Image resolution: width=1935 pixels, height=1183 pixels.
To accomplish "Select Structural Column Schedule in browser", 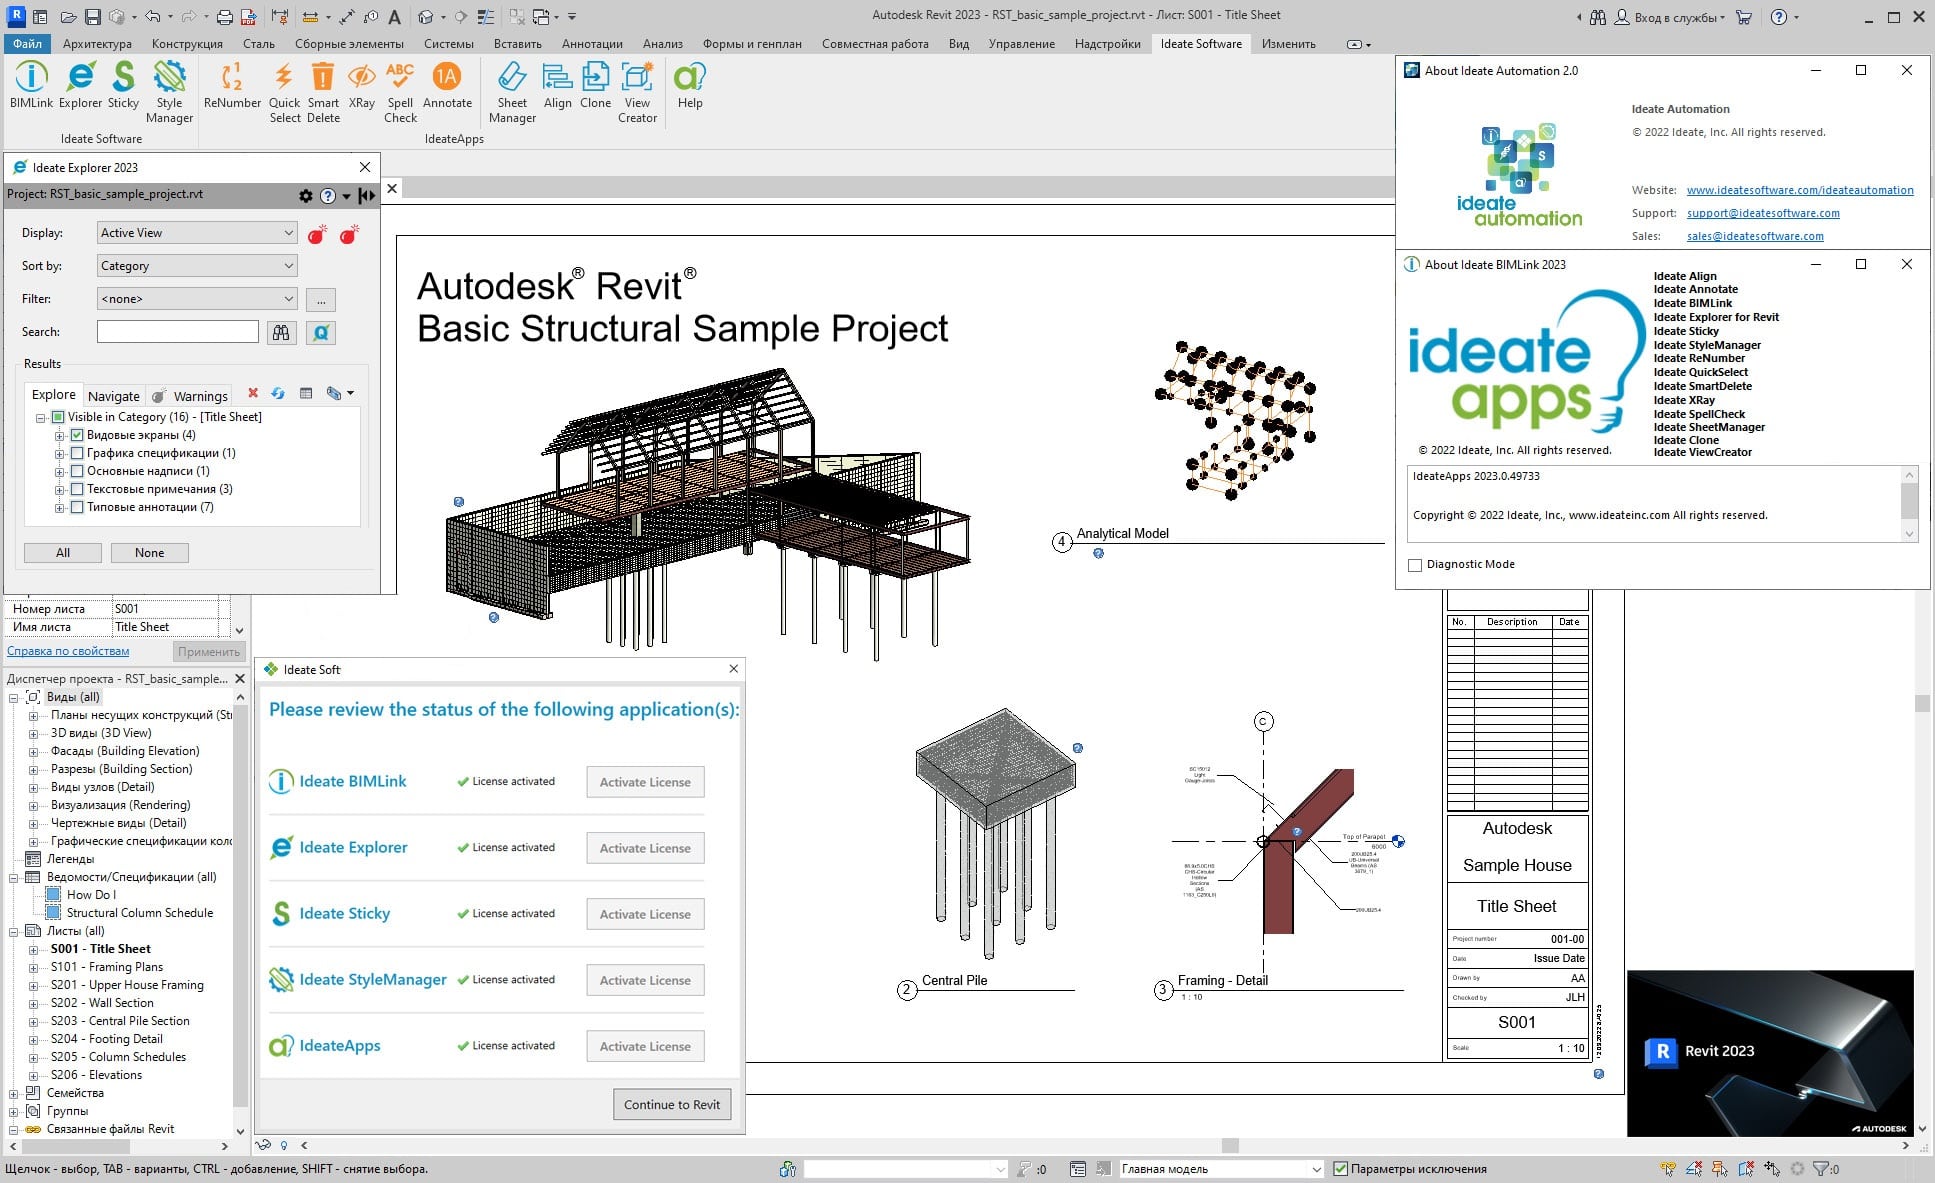I will (139, 913).
